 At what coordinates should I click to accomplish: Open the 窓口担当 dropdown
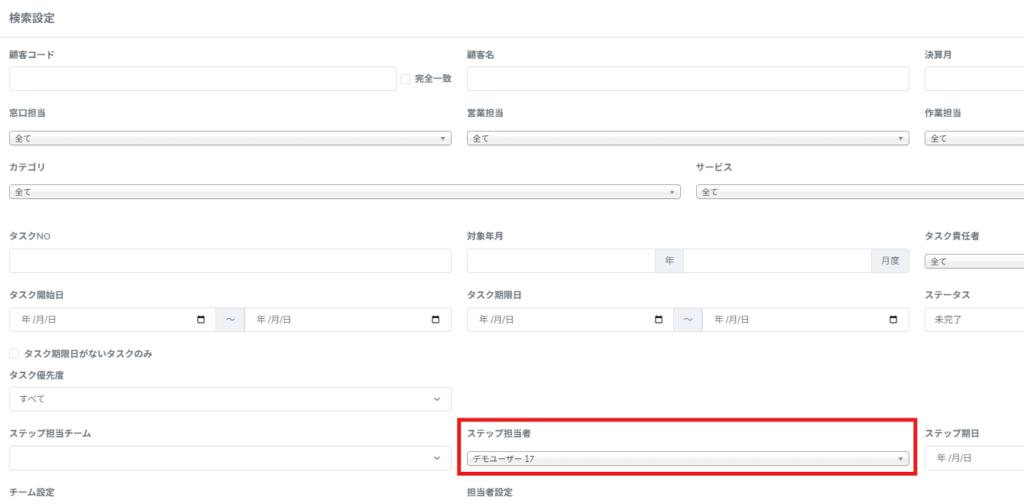[230, 138]
